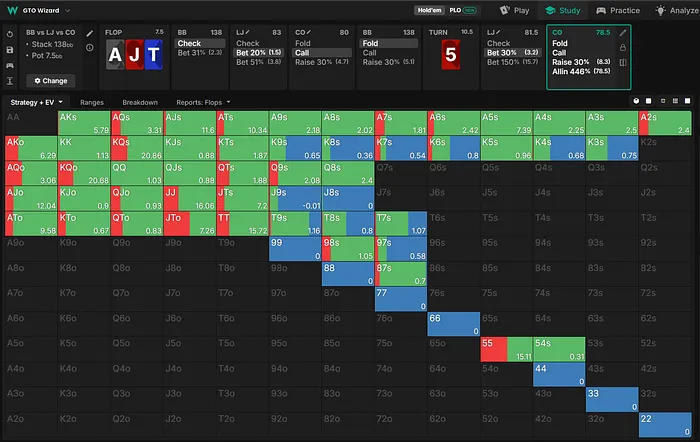The image size is (700, 442).
Task: Select the J9s hand cell
Action: [x=295, y=199]
